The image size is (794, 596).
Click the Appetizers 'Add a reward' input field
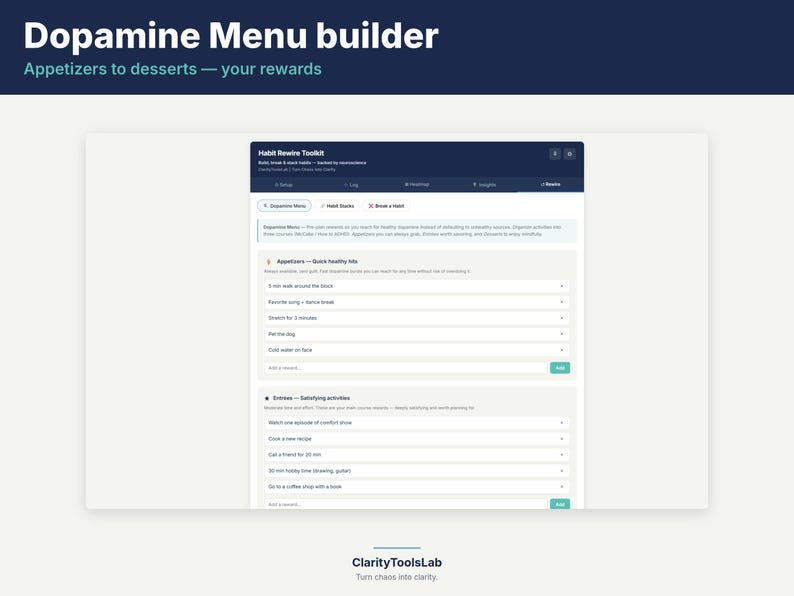pyautogui.click(x=406, y=368)
